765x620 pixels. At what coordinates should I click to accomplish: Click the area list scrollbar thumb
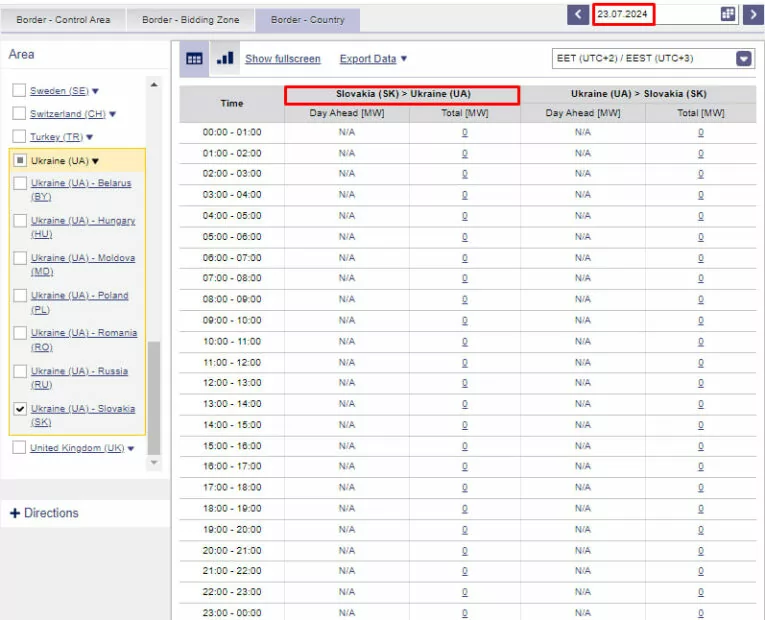[x=154, y=398]
